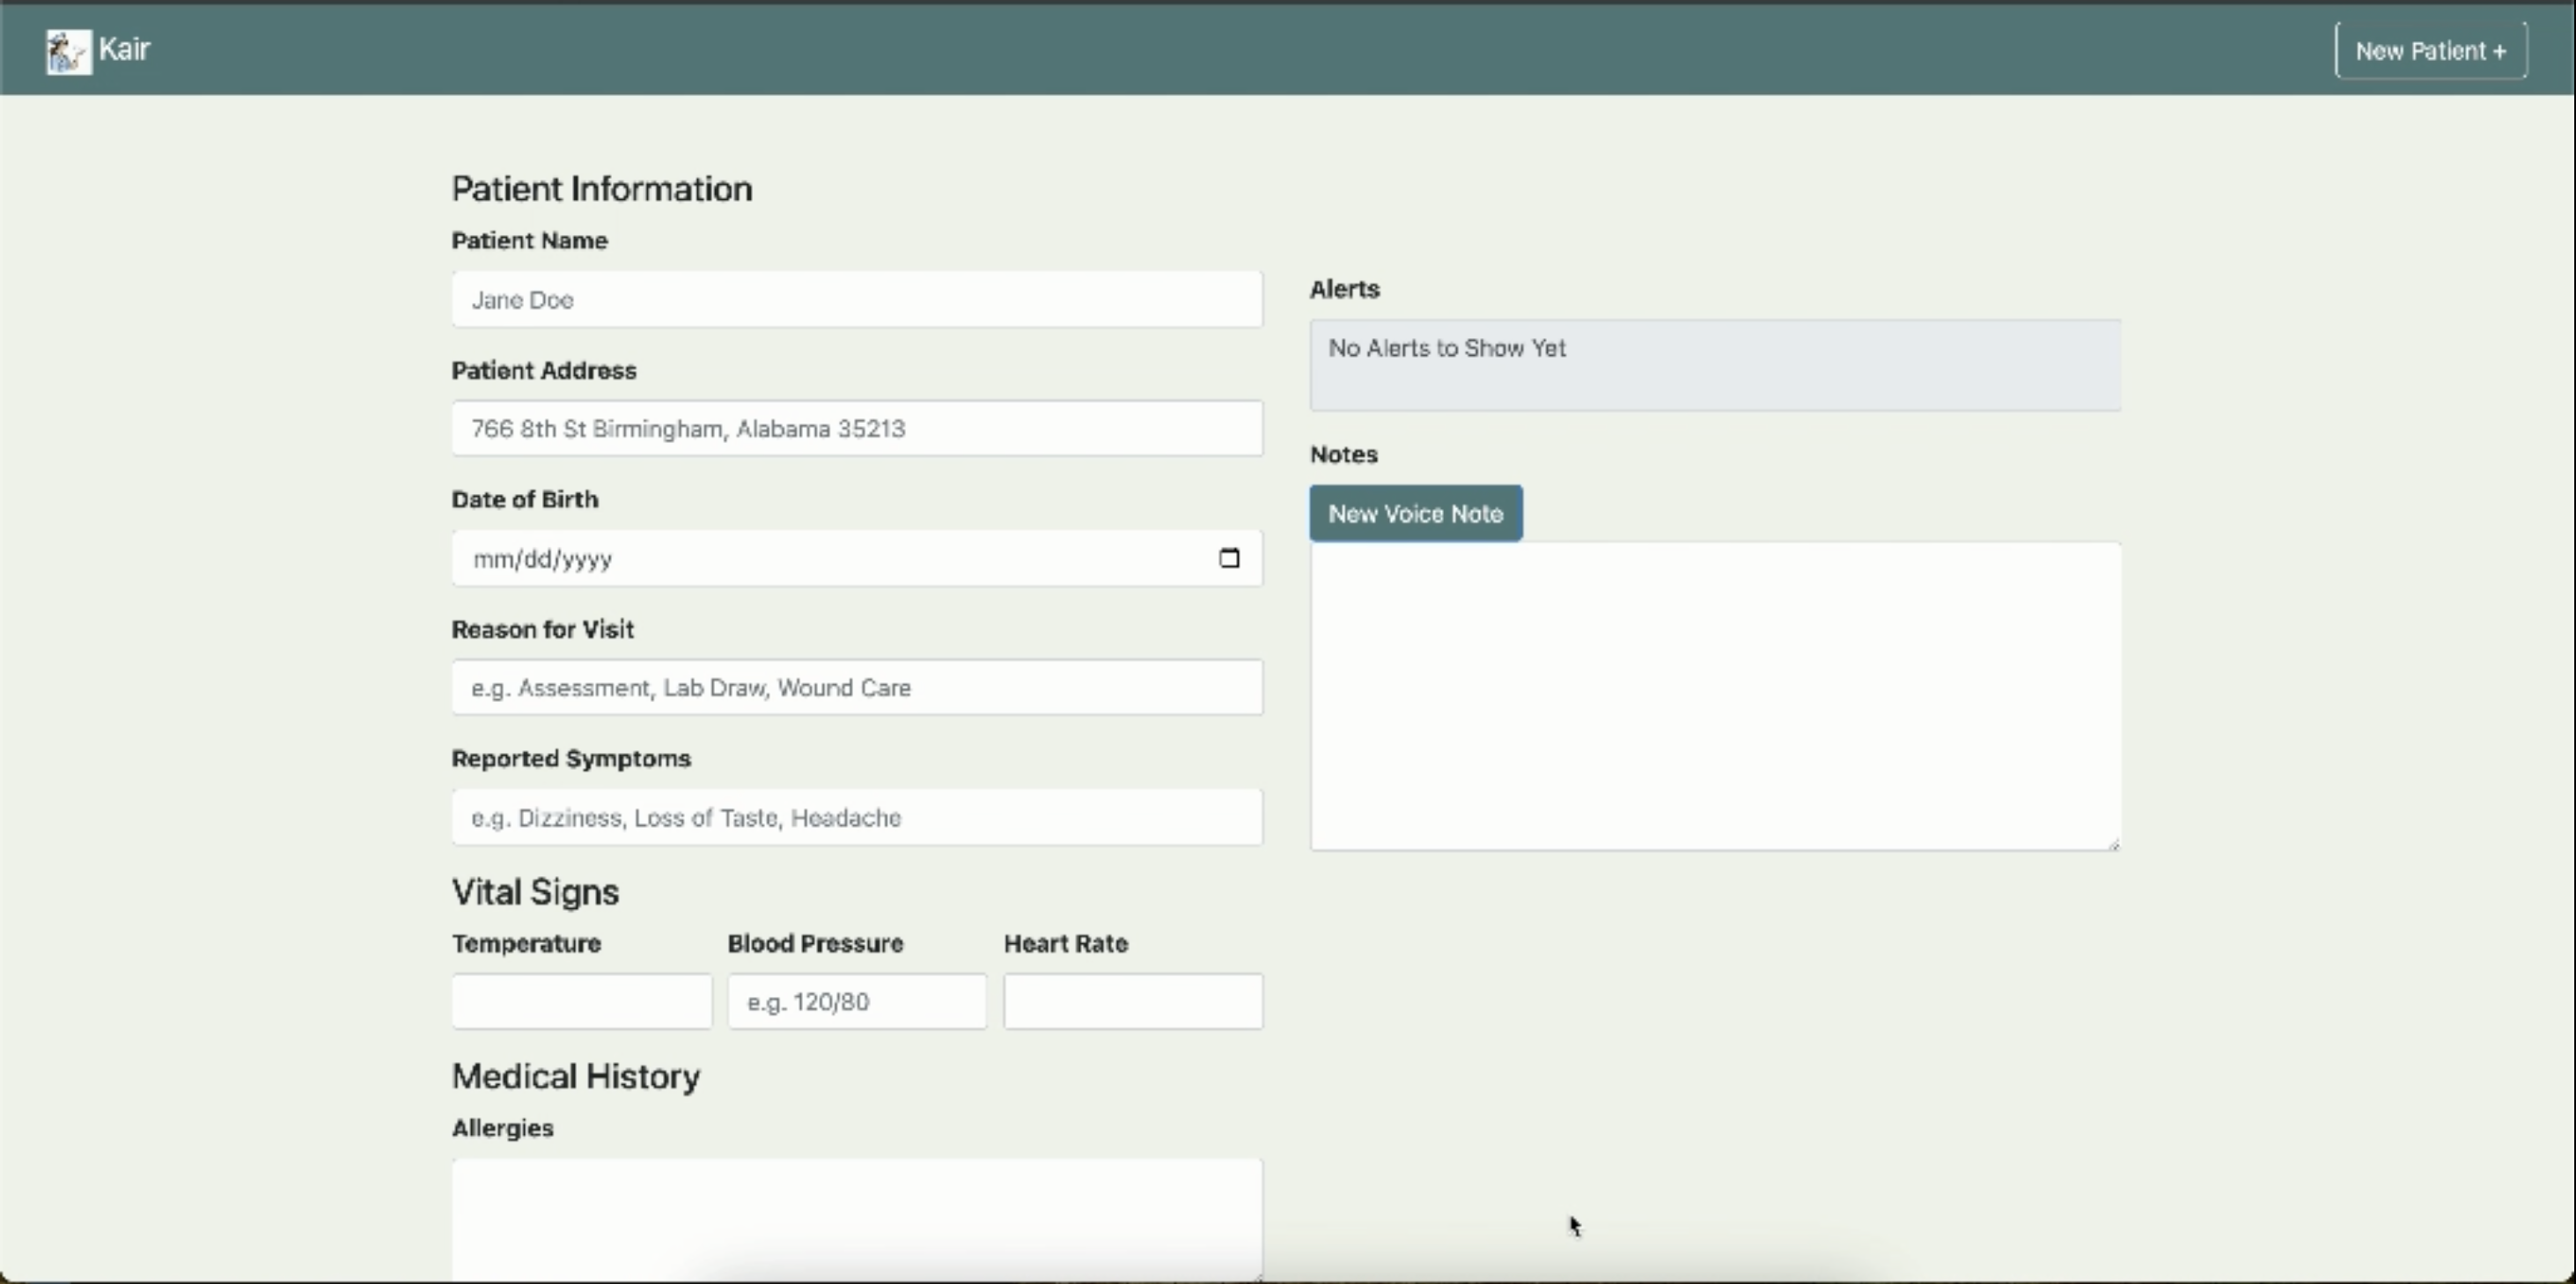Click into the Patient Address field
The width and height of the screenshot is (2576, 1284).
(856, 428)
